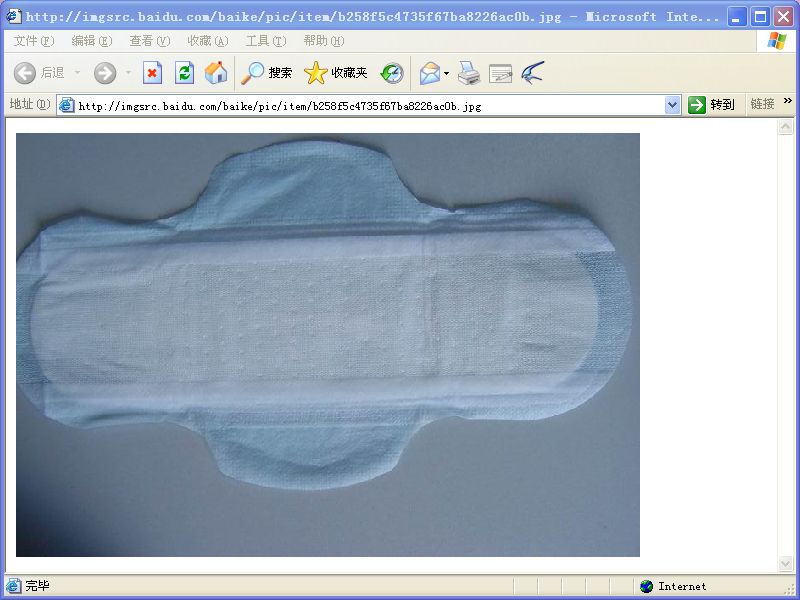This screenshot has width=800, height=600.
Task: Open the 收藏(A) menu
Action: [x=208, y=41]
